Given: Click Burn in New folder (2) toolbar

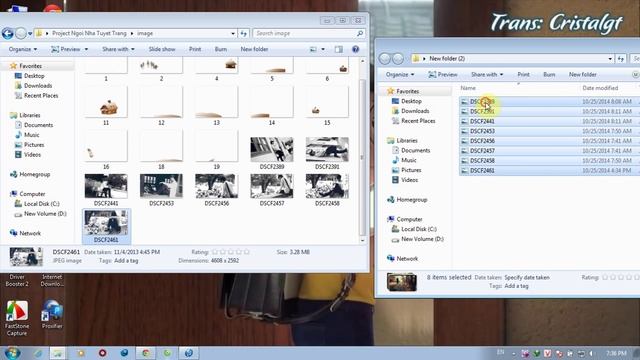Looking at the screenshot, I should tap(549, 75).
